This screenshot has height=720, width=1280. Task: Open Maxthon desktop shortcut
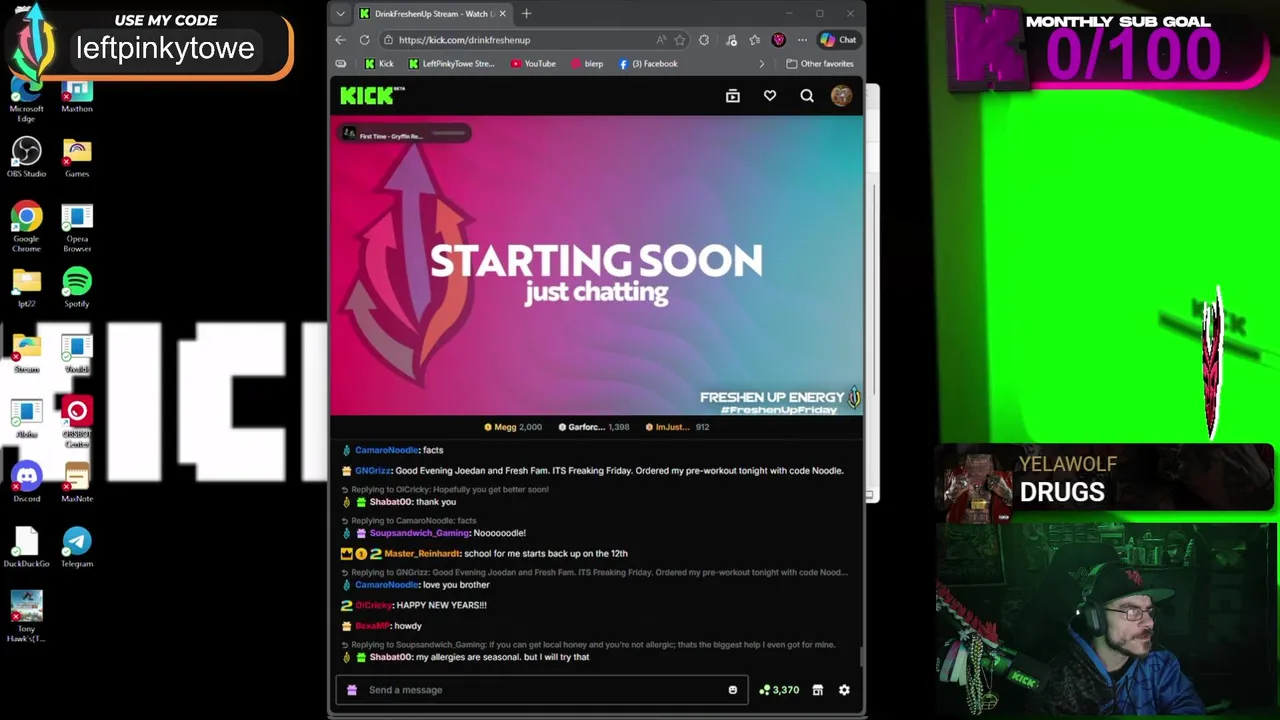point(77,95)
